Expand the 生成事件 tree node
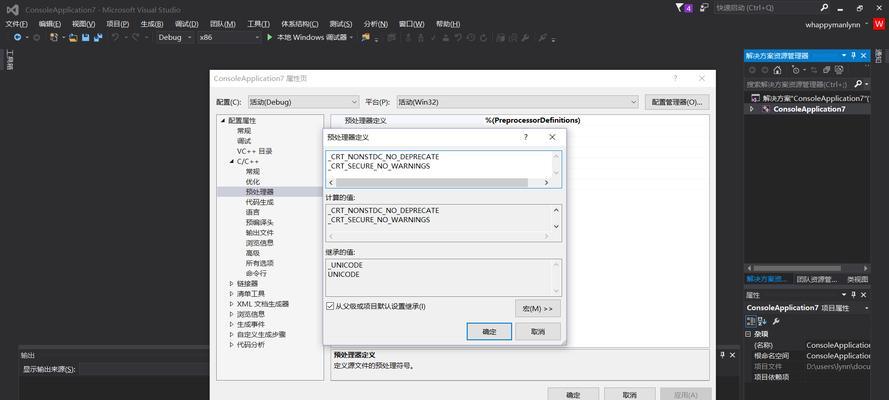Image resolution: width=889 pixels, height=400 pixels. pyautogui.click(x=231, y=324)
